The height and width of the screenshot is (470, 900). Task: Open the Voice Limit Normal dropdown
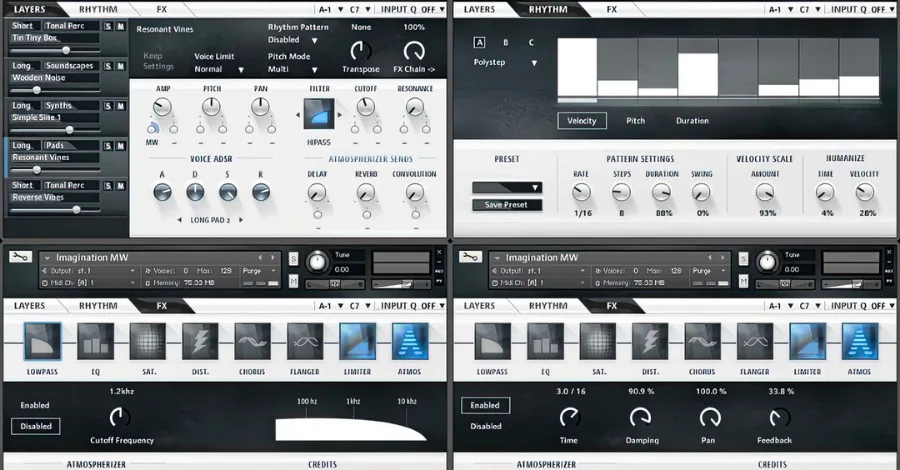click(x=219, y=69)
